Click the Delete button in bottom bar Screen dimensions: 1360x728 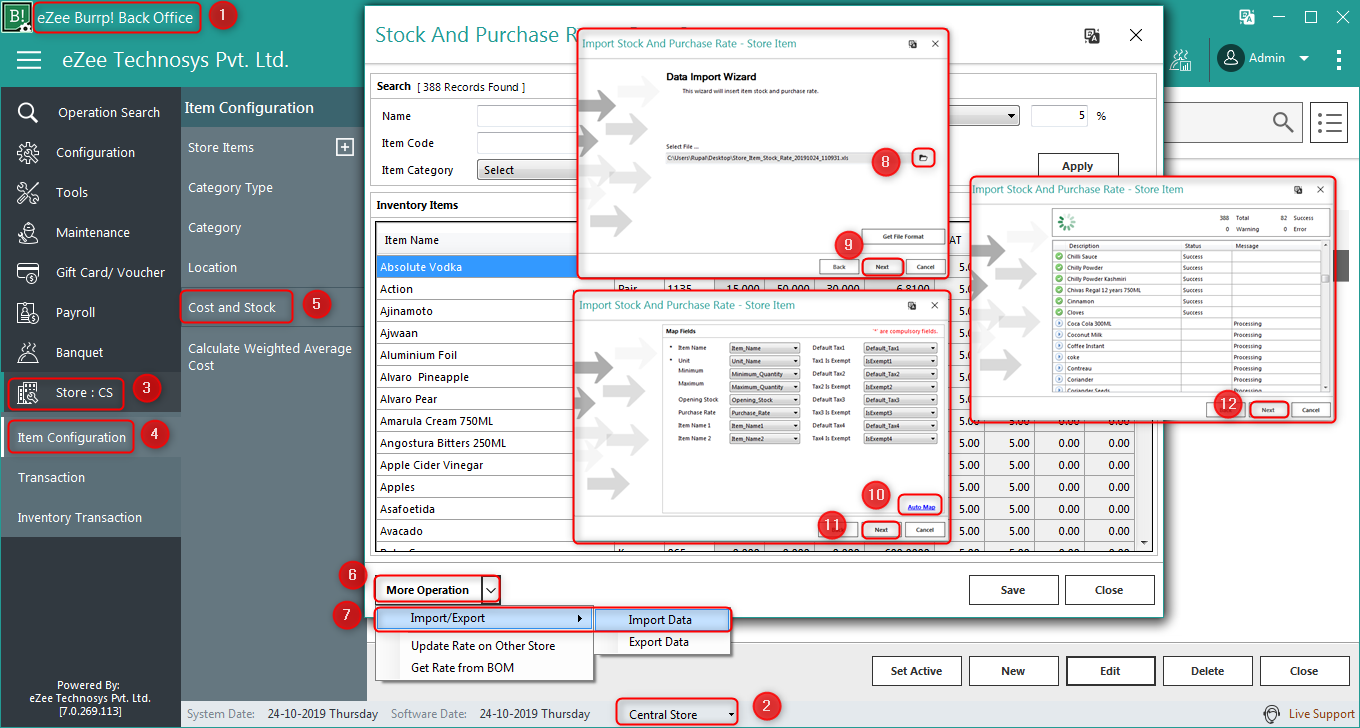[1207, 671]
